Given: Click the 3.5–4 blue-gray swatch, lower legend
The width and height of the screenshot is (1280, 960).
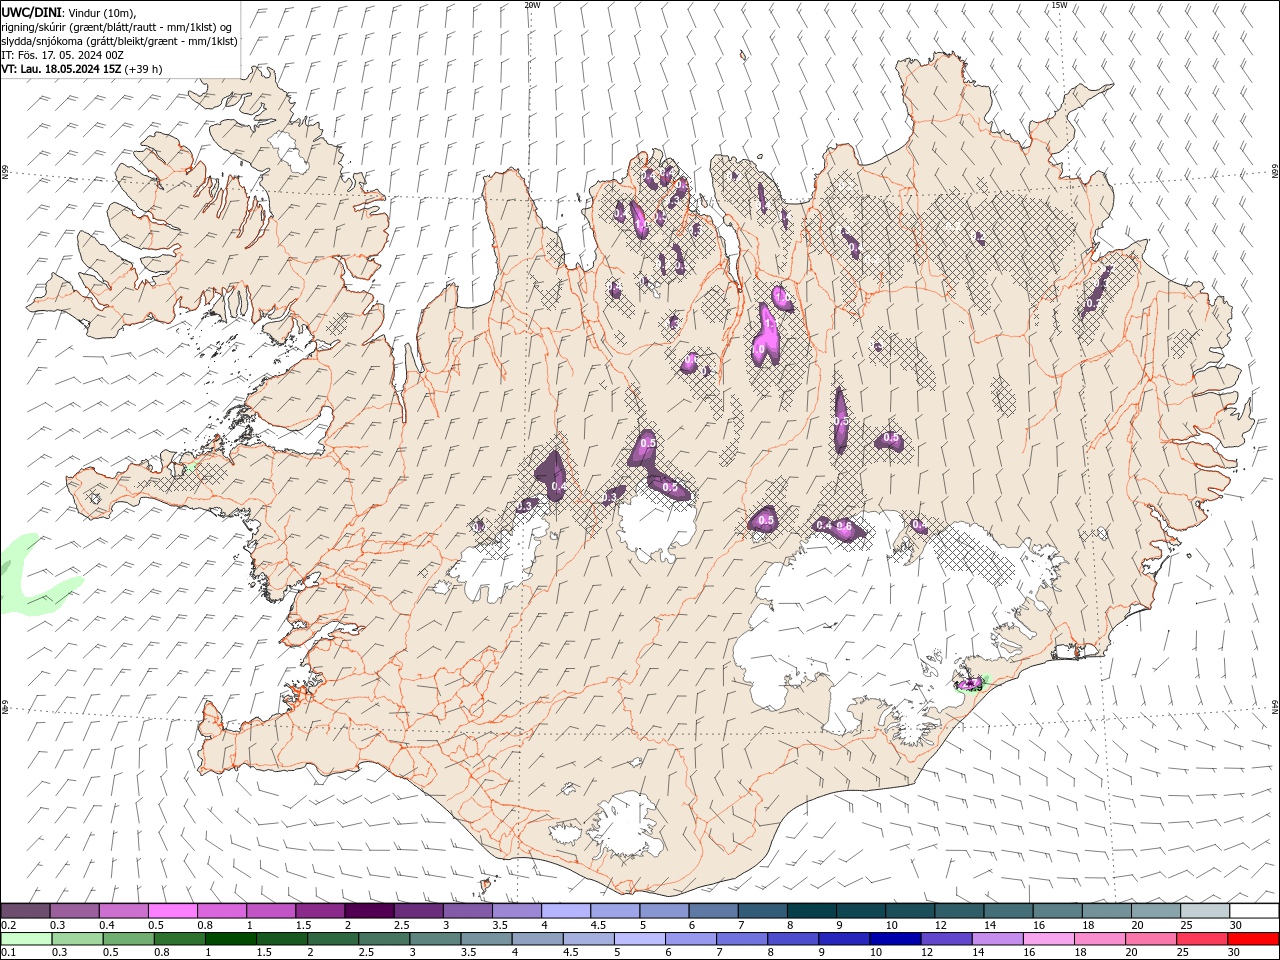Looking at the screenshot, I should pos(485,939).
